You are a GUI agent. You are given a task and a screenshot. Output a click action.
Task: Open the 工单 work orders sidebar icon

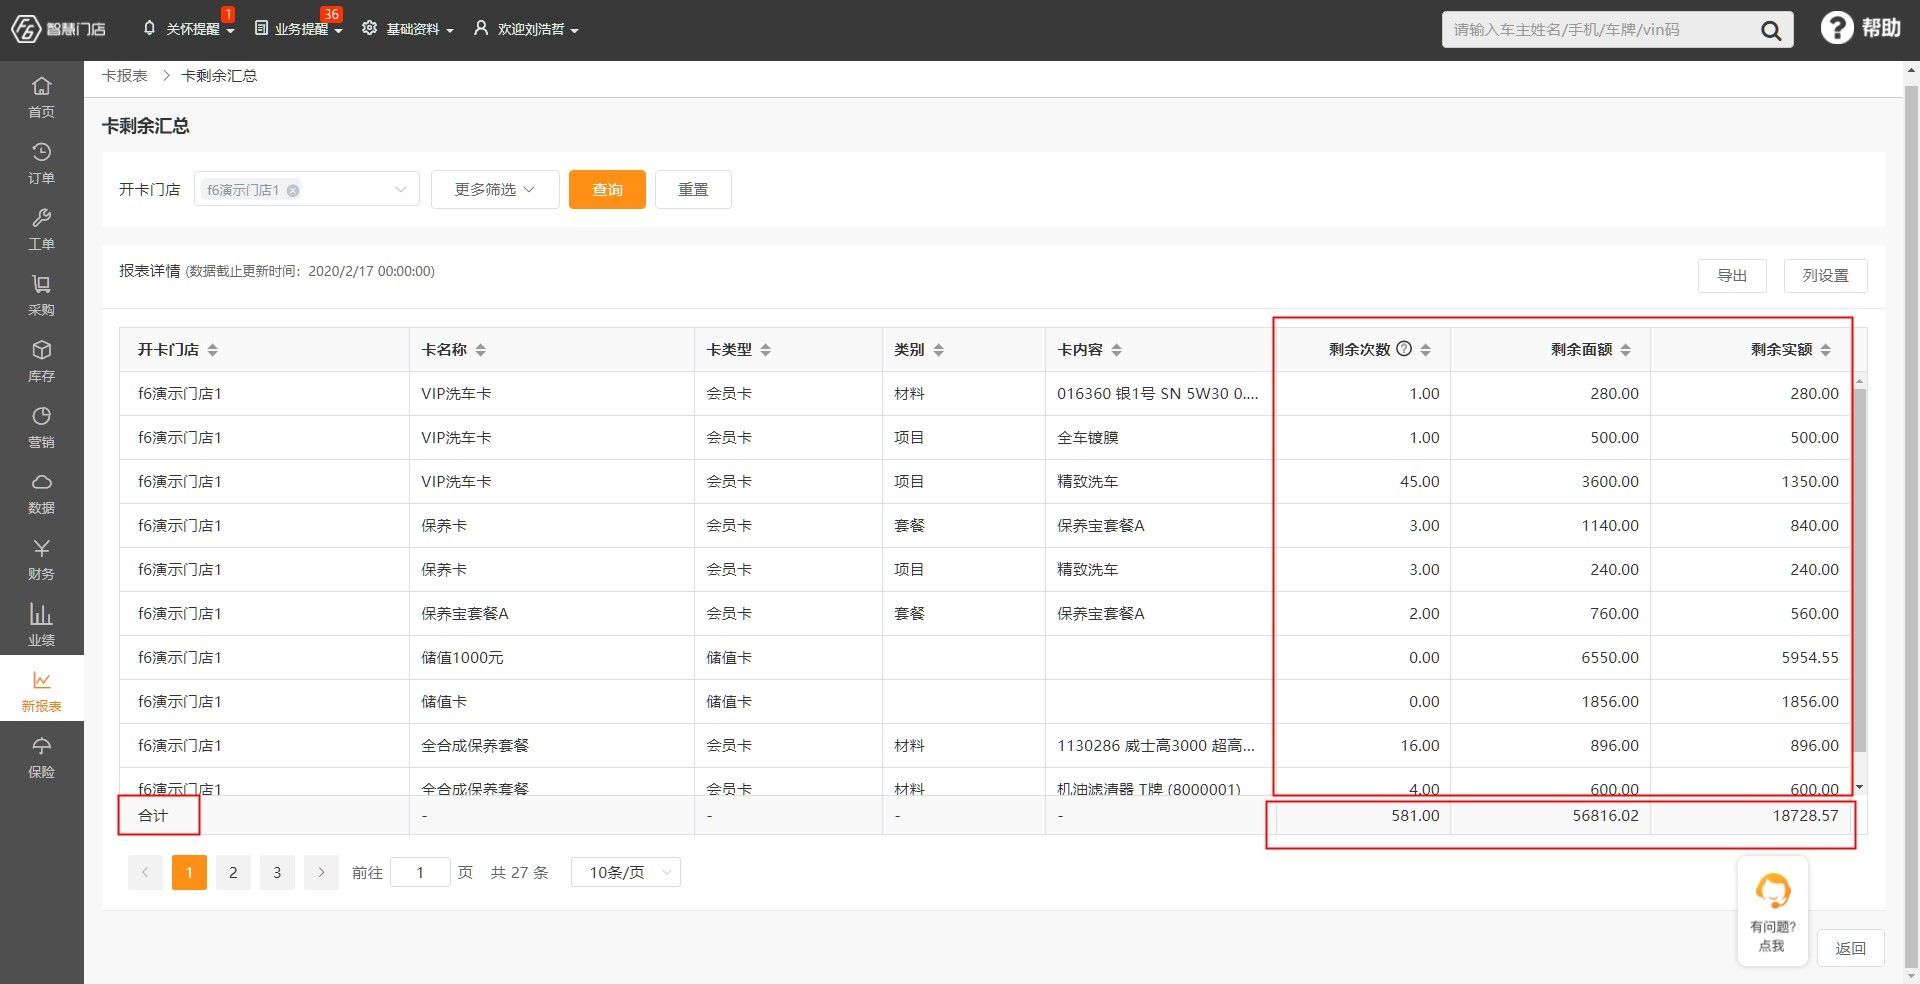(41, 228)
